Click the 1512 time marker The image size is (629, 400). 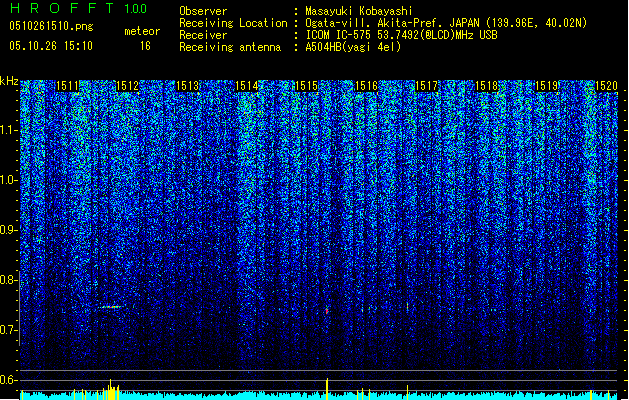[x=127, y=86]
